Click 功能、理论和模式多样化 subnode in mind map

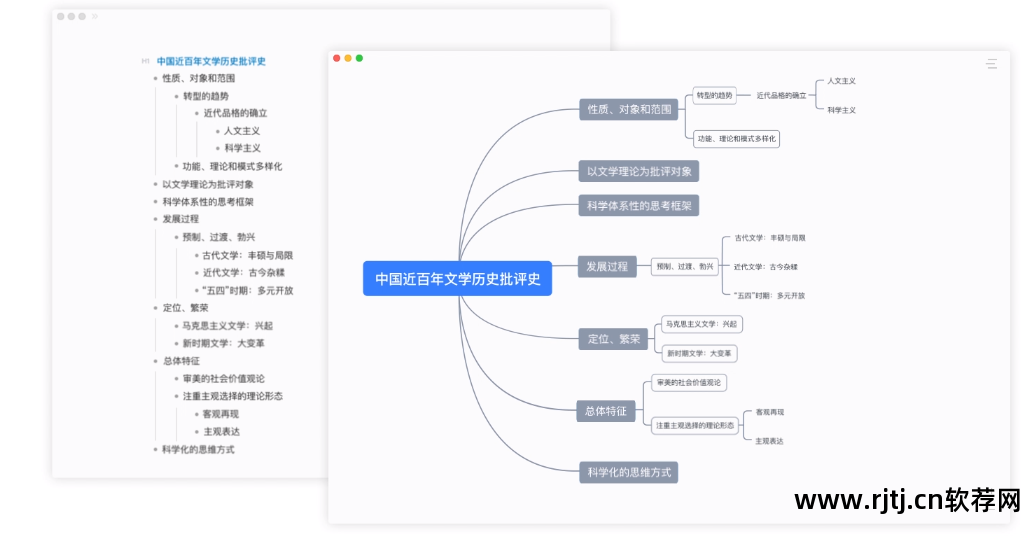coord(736,139)
